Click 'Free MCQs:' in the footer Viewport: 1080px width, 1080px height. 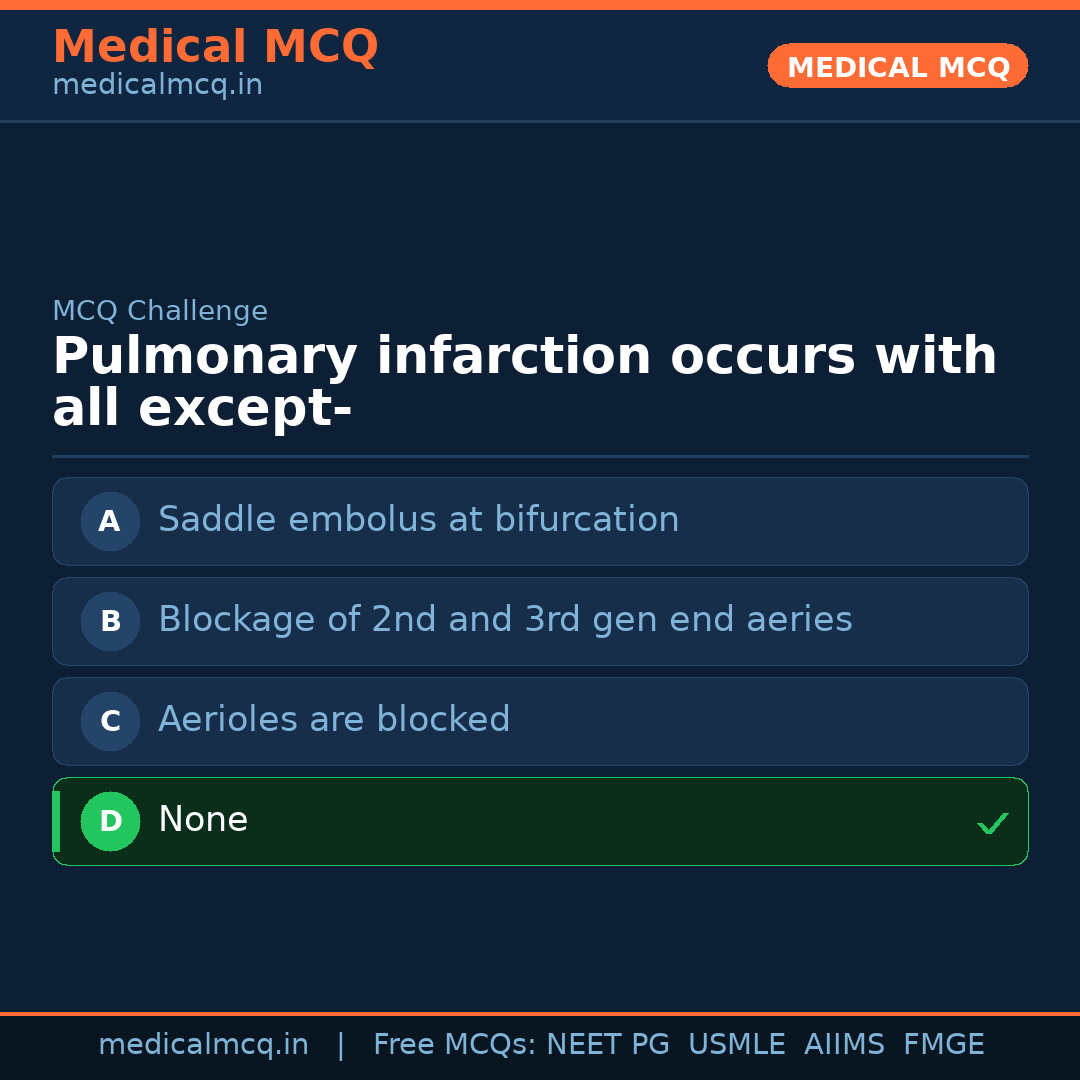pos(455,1045)
